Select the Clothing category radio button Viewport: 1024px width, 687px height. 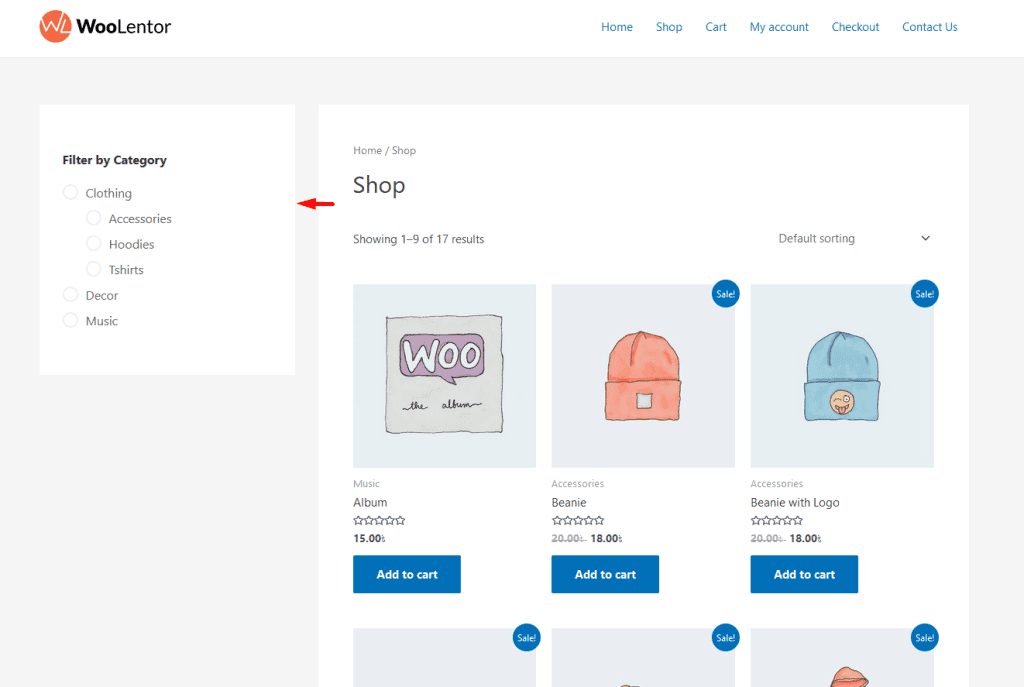pyautogui.click(x=70, y=193)
